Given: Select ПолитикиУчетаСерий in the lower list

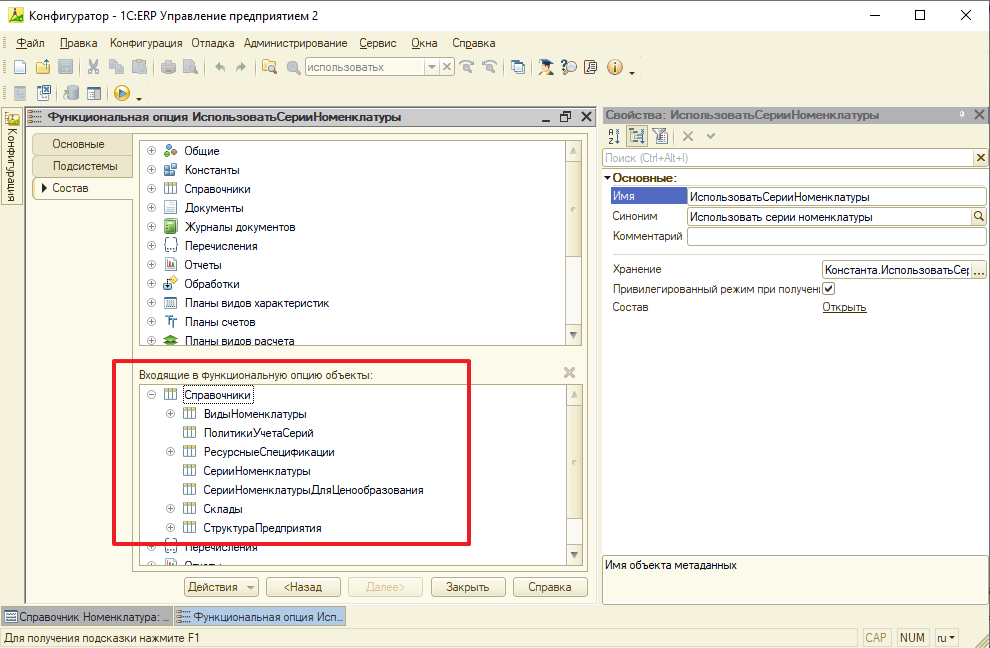Looking at the screenshot, I should point(258,433).
